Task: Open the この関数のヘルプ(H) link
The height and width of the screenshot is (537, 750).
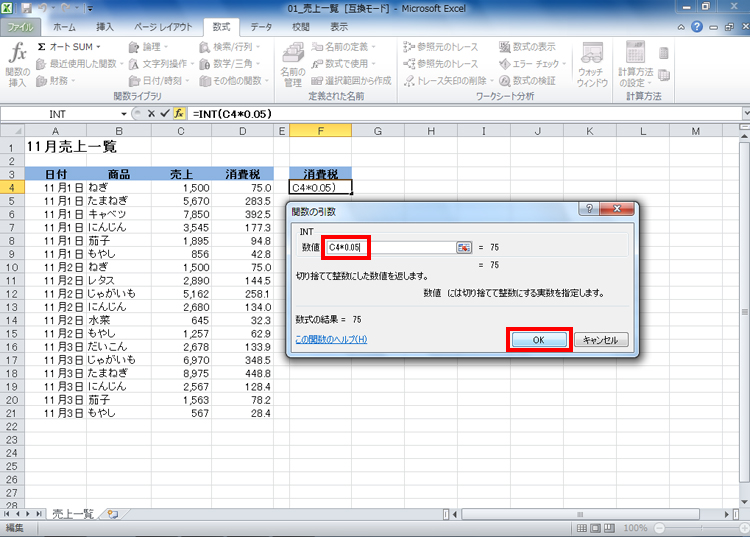Action: click(x=331, y=340)
